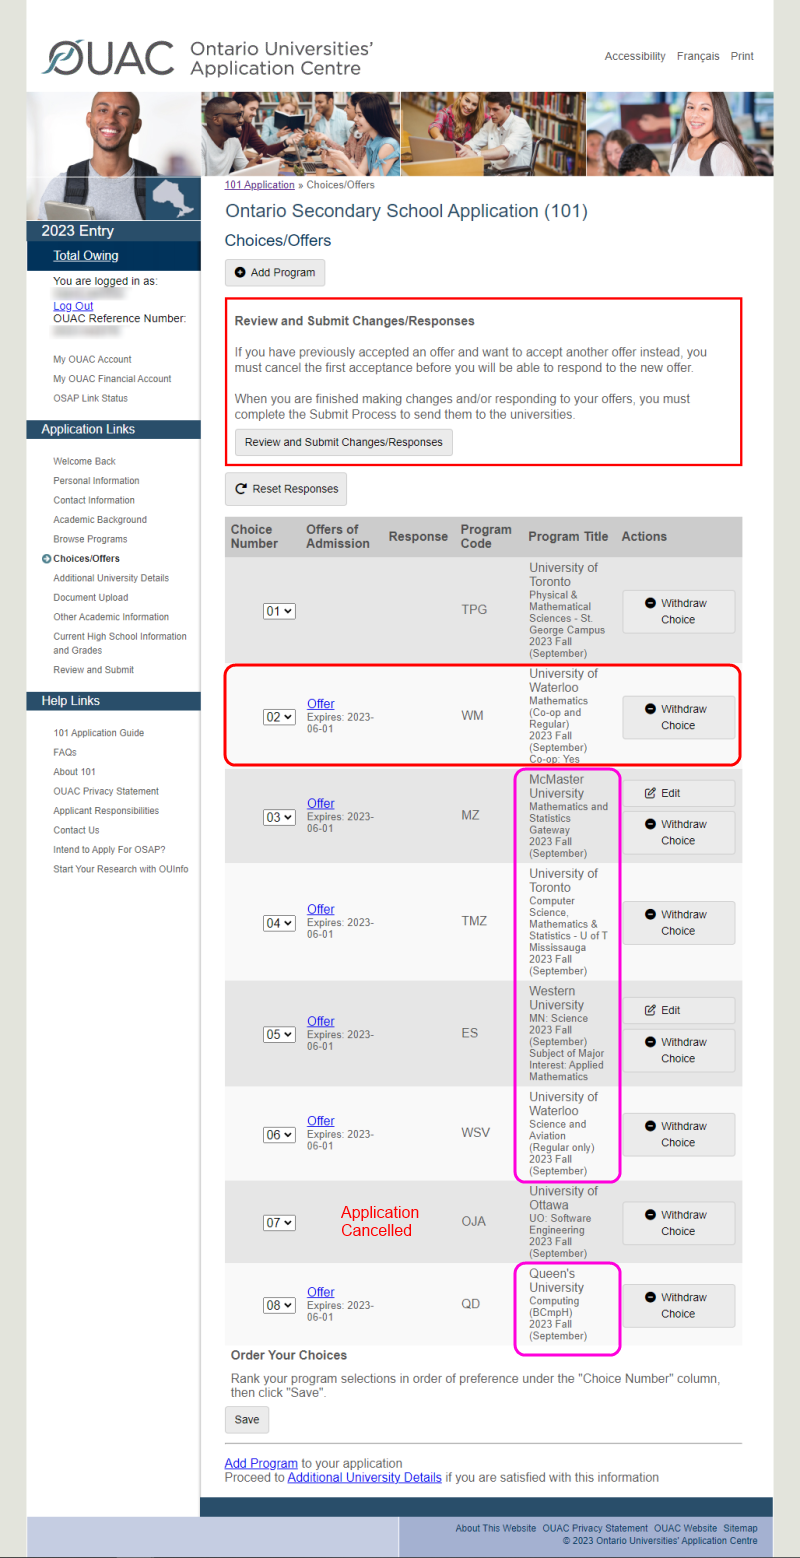Open choice number dropdown showing 08
The image size is (800, 1558).
click(x=279, y=1305)
